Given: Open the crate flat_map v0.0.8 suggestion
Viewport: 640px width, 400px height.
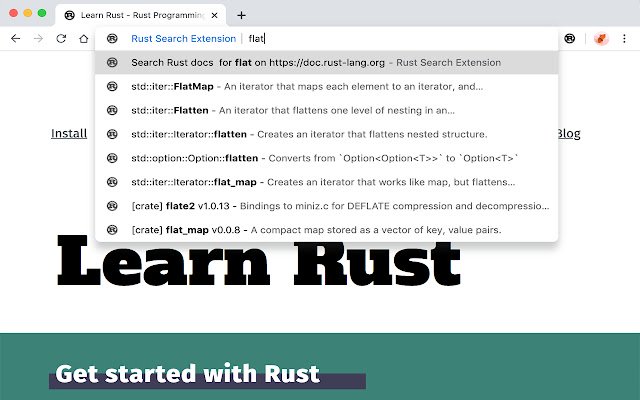Looking at the screenshot, I should pos(327,230).
